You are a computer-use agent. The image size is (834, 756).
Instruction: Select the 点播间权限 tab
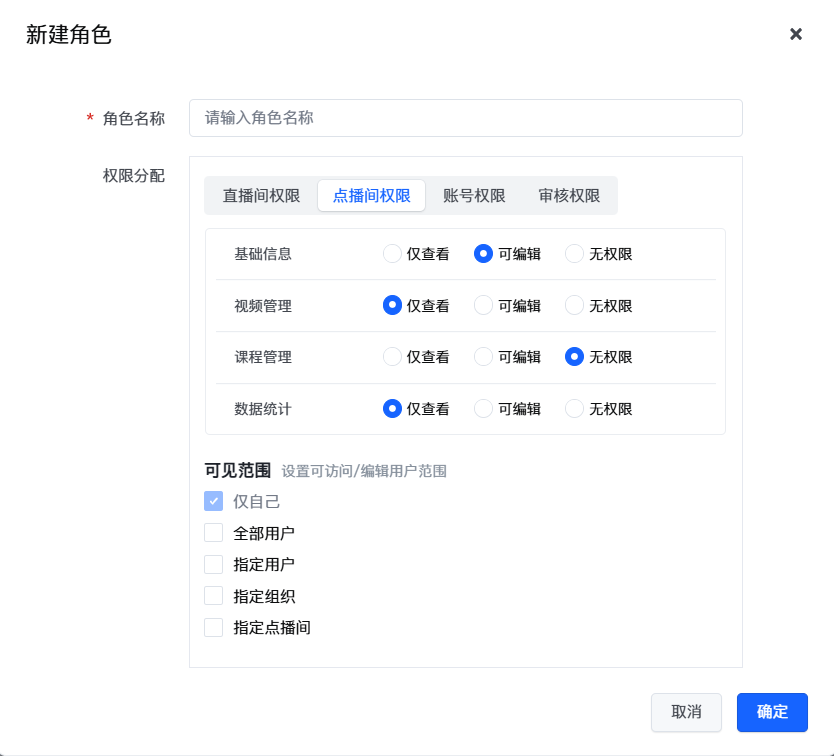pyautogui.click(x=371, y=196)
